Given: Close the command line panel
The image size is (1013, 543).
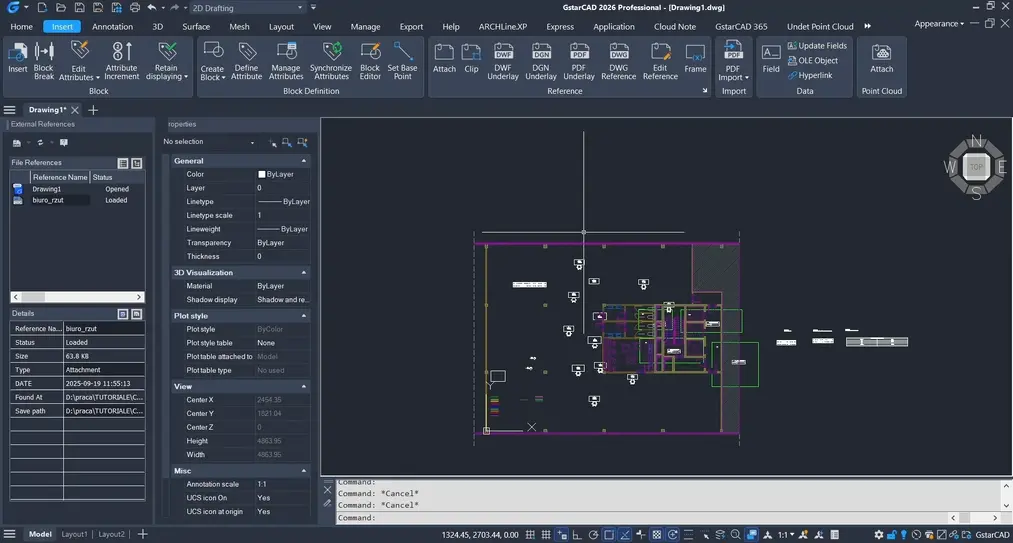Looking at the screenshot, I should click(x=328, y=489).
